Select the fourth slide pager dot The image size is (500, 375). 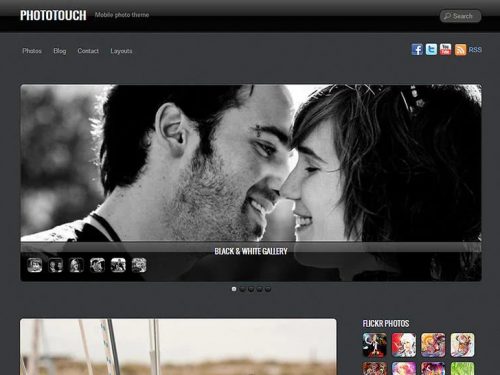pos(259,289)
